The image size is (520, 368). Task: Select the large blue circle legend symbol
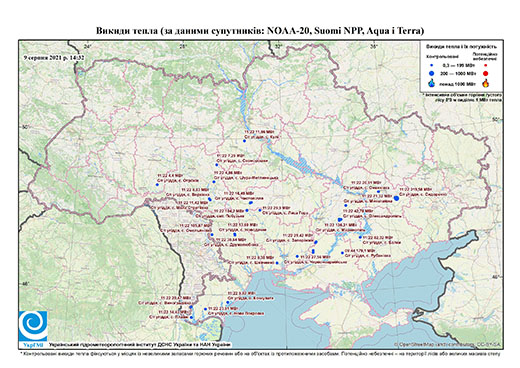coord(432,73)
